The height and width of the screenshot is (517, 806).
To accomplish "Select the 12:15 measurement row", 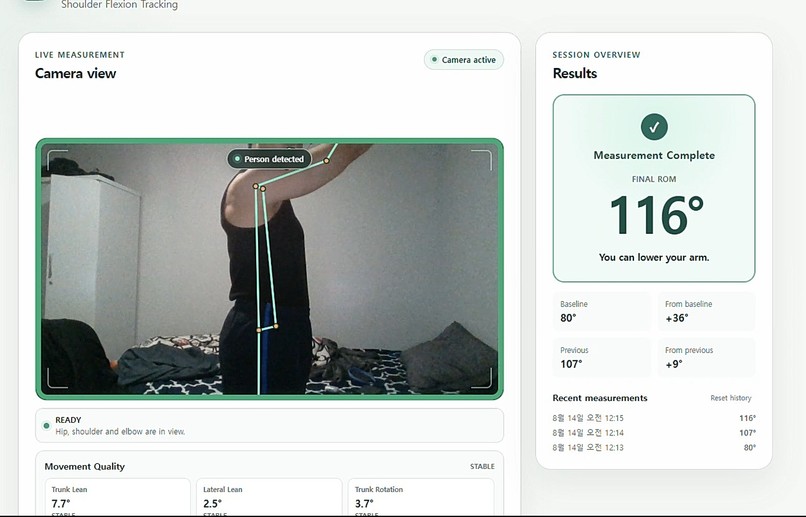I will click(x=654, y=418).
